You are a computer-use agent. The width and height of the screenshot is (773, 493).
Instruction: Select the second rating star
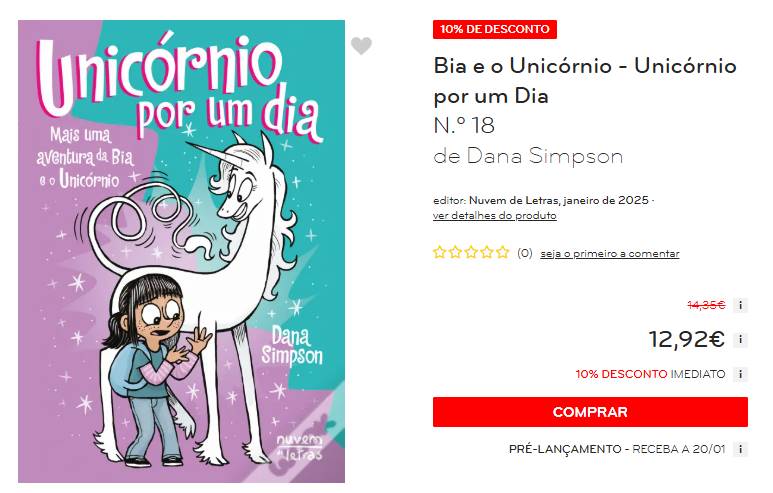(455, 253)
